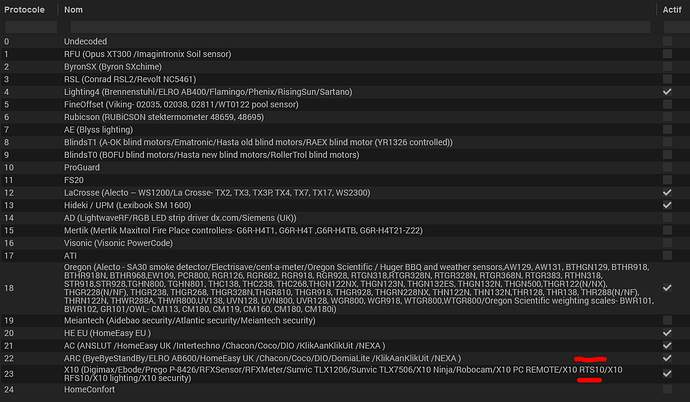The width and height of the screenshot is (690, 402).
Task: Enable the HomeConfort protocol checkbox
Action: tap(667, 390)
